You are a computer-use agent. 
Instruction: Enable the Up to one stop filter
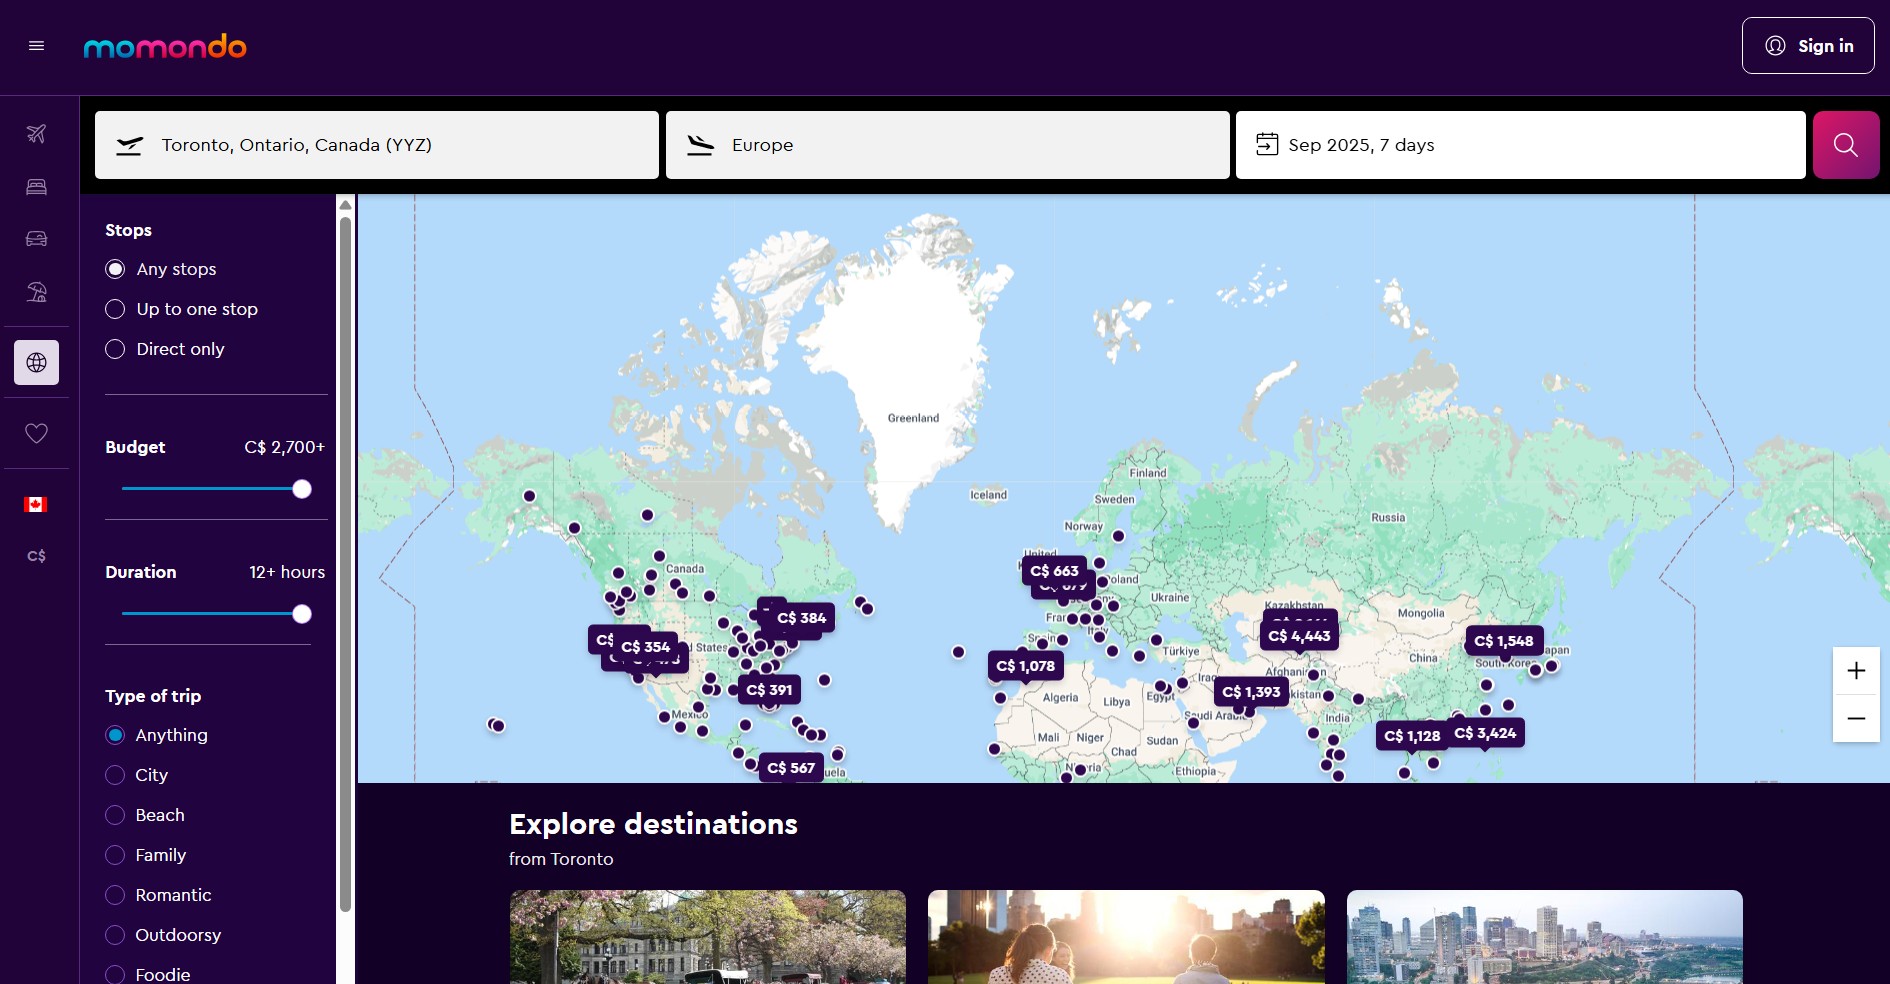coord(114,309)
